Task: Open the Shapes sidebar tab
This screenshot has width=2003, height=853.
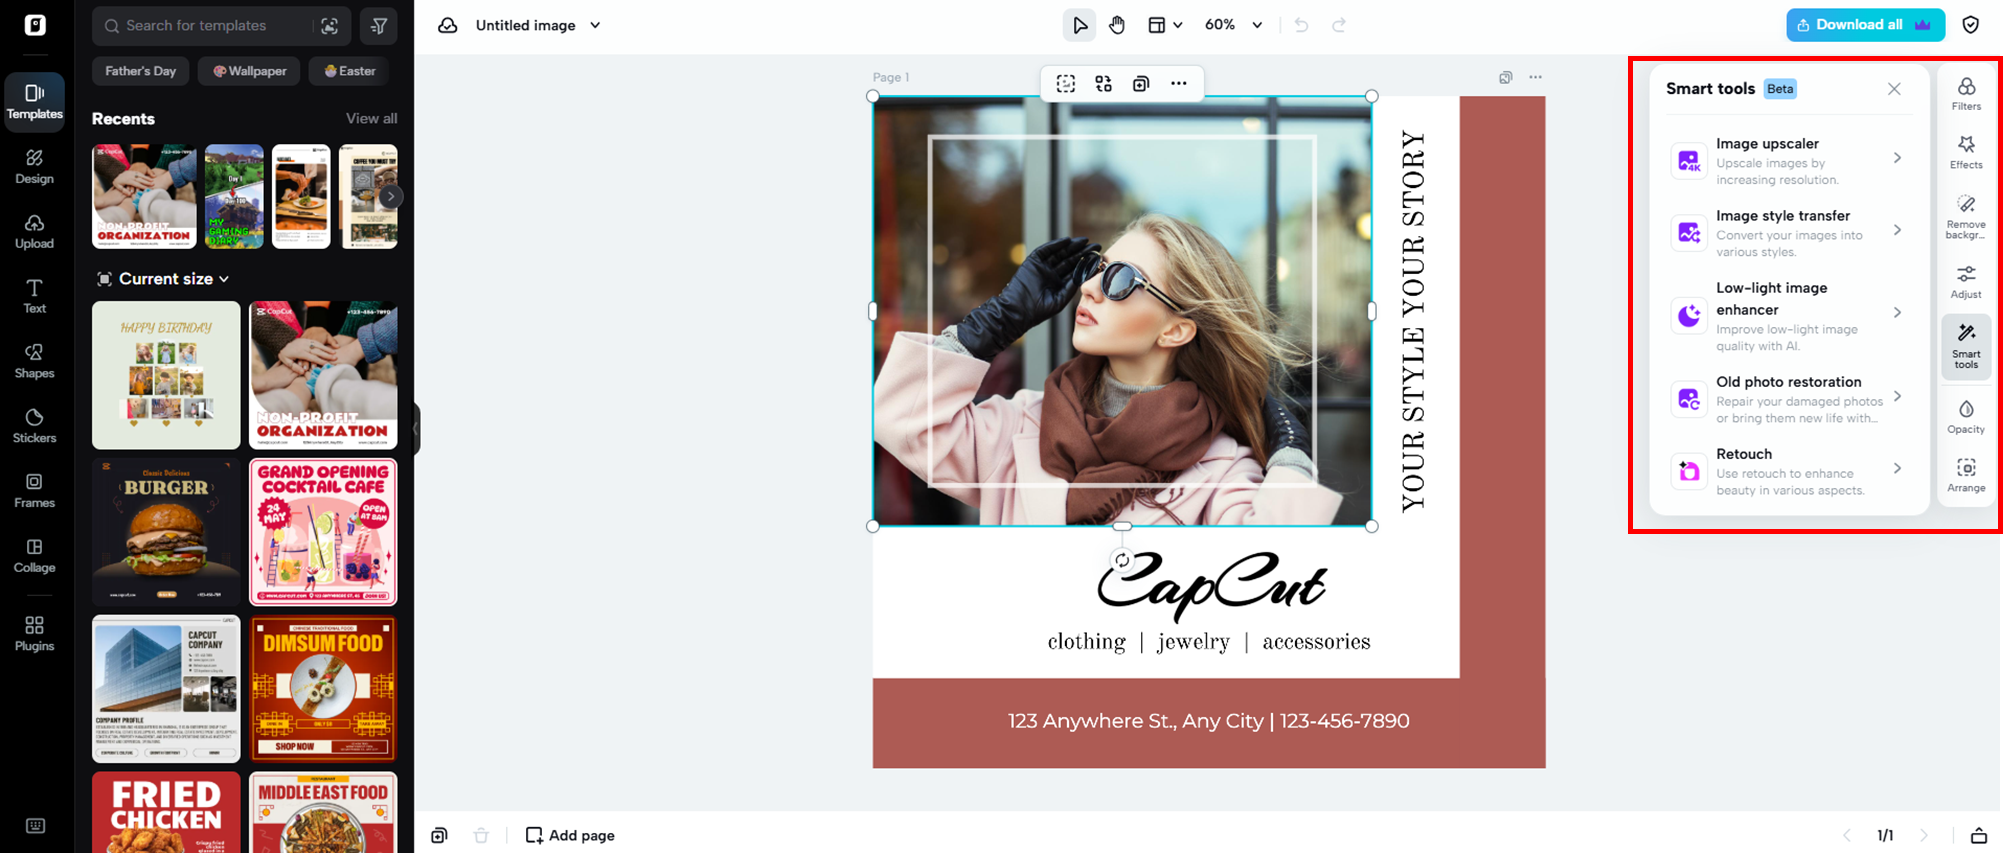Action: click(x=35, y=361)
